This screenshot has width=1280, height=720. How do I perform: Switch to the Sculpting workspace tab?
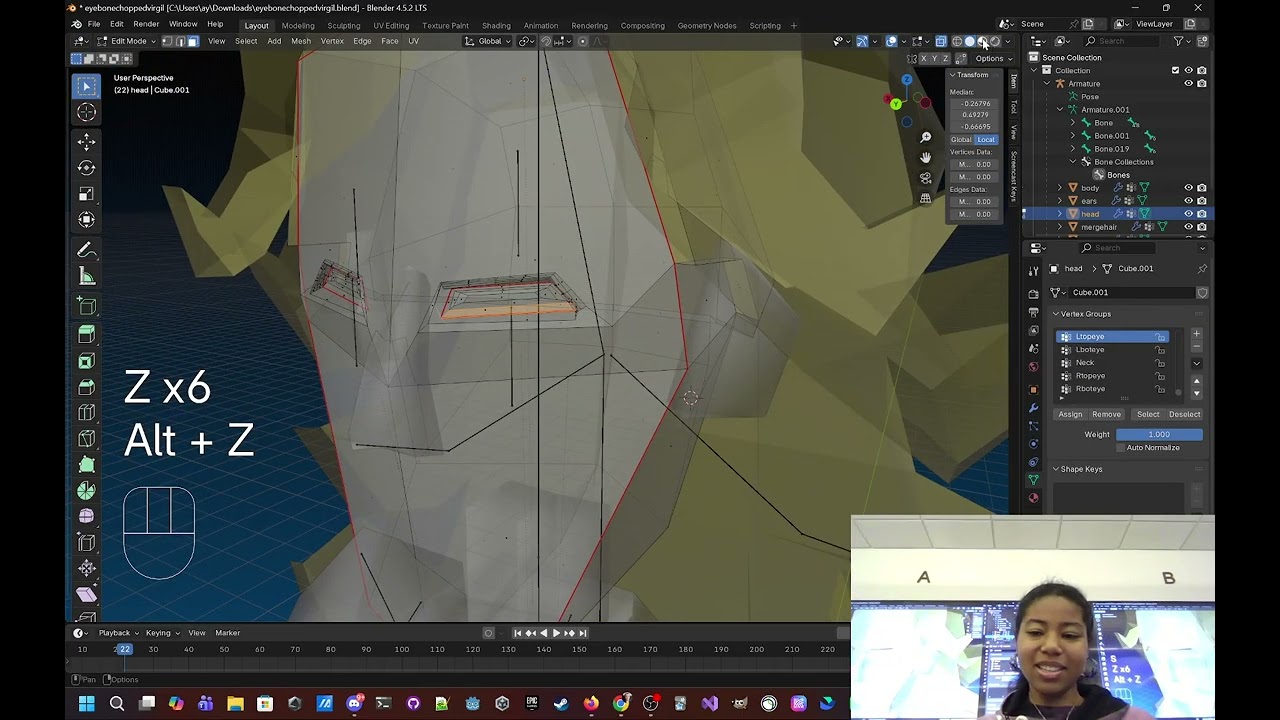pos(344,25)
